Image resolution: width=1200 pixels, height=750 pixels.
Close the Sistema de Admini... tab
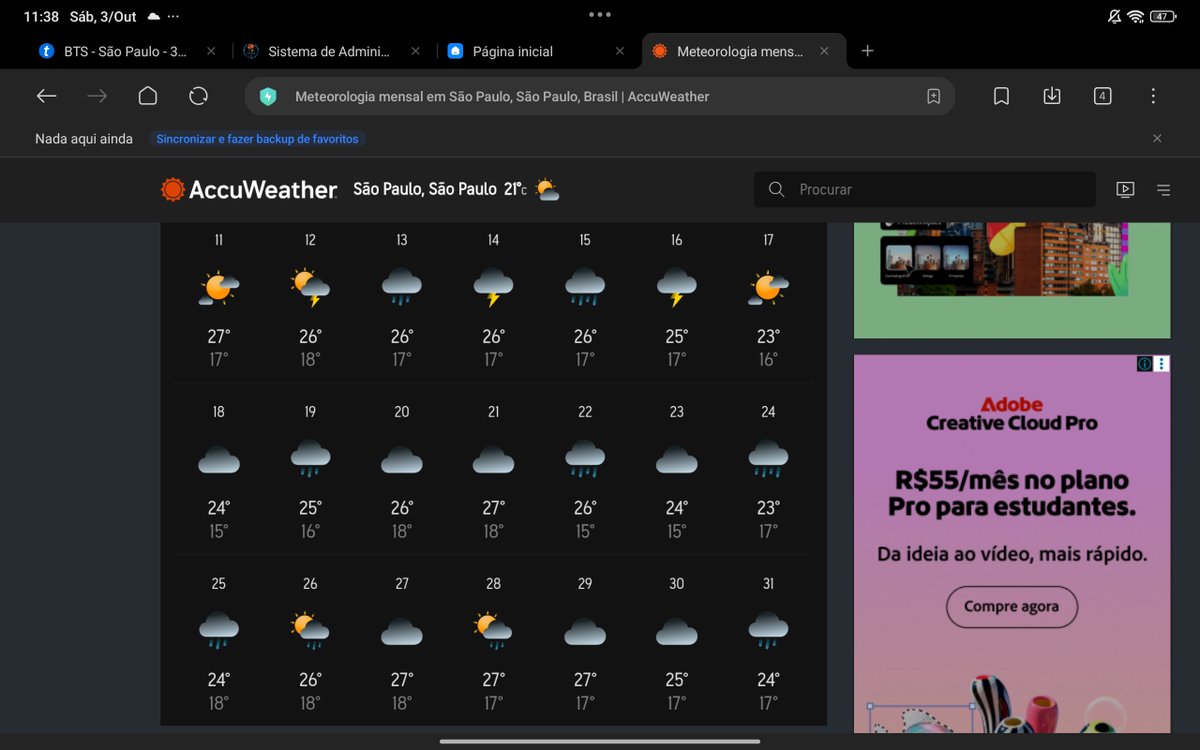click(x=415, y=51)
